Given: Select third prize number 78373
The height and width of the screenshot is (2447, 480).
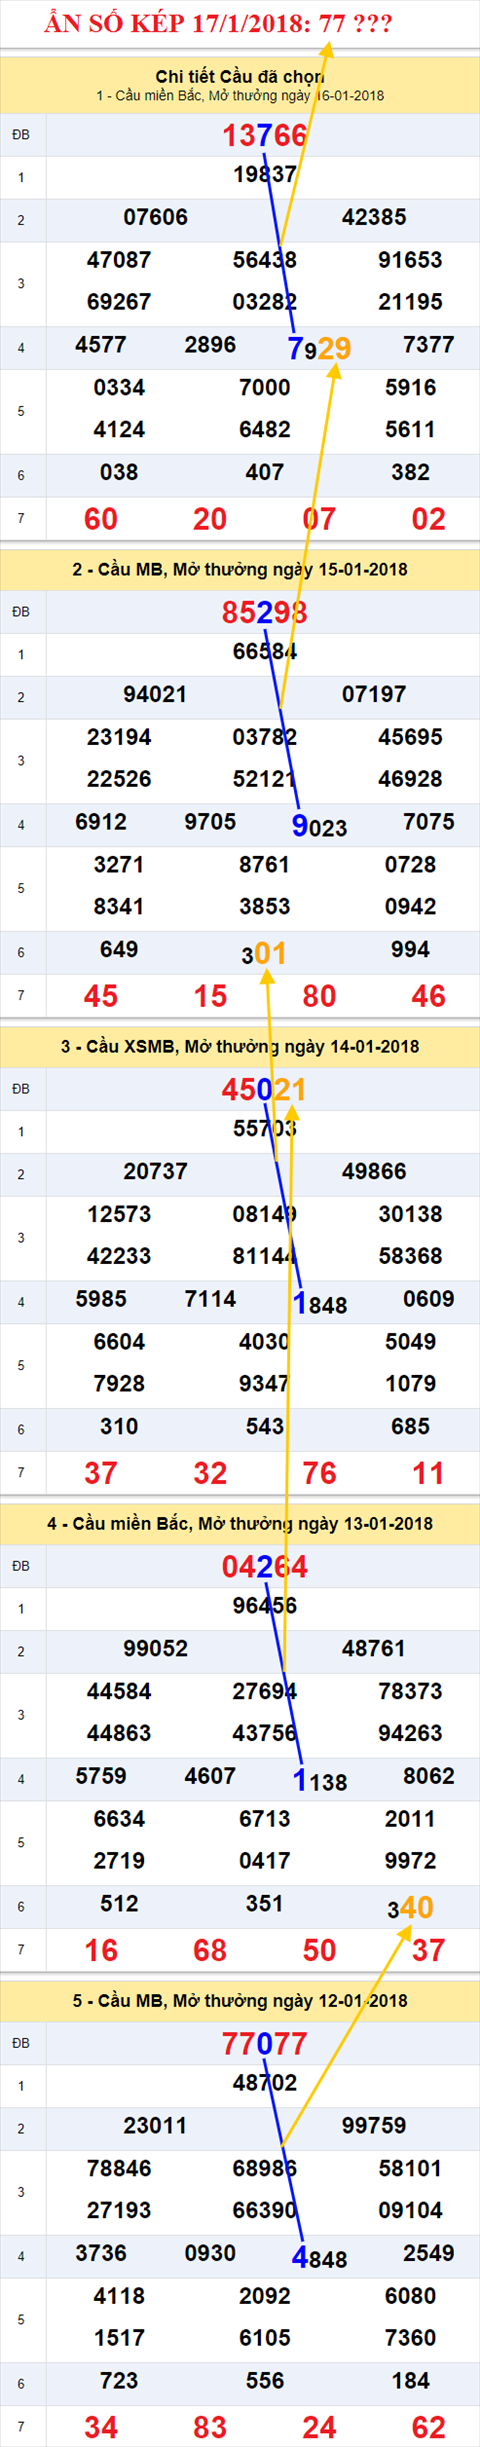Looking at the screenshot, I should coord(410,1691).
